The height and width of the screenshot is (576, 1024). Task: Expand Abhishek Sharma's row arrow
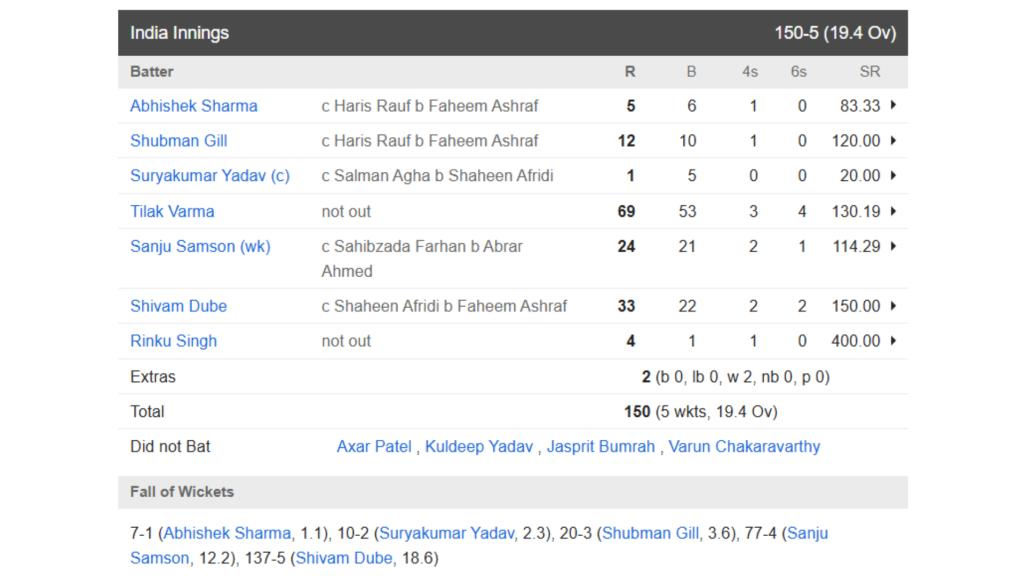pyautogui.click(x=892, y=106)
